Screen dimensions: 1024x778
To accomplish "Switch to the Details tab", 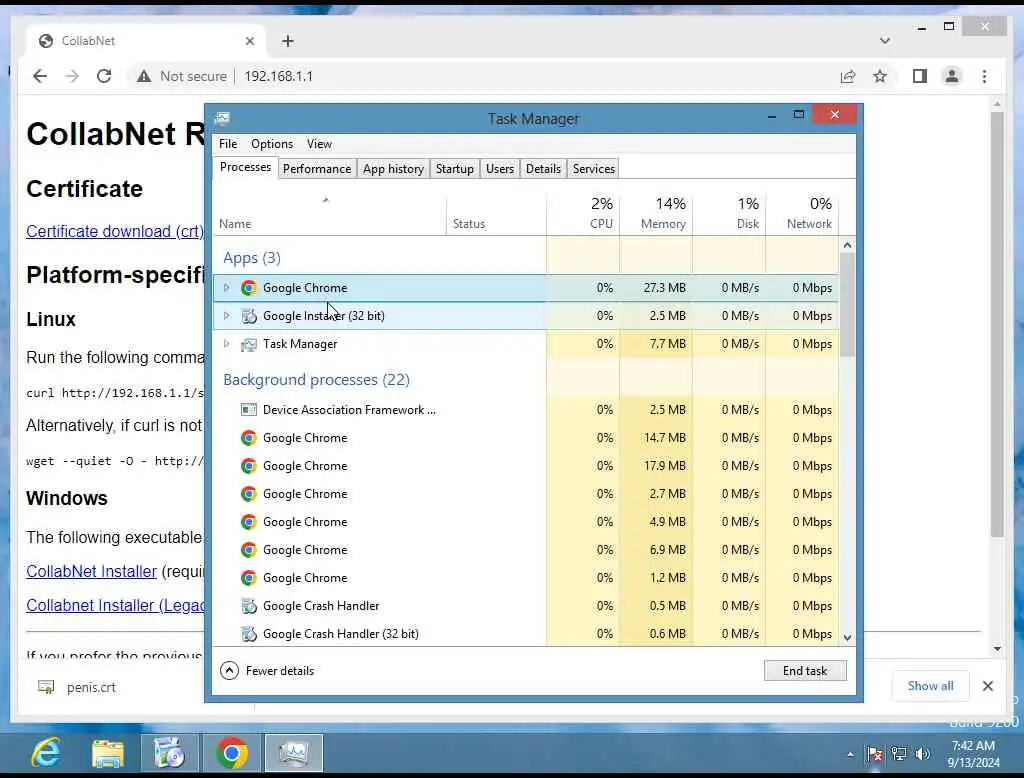I will (x=543, y=169).
